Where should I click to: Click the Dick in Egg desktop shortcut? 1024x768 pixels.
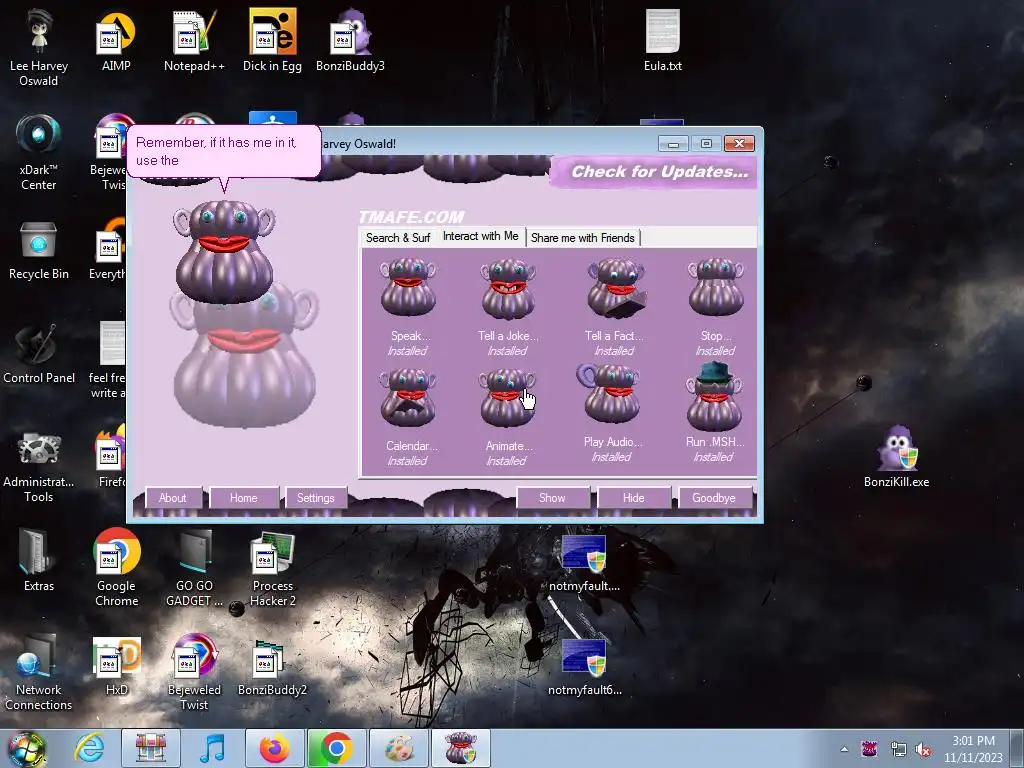pos(272,40)
